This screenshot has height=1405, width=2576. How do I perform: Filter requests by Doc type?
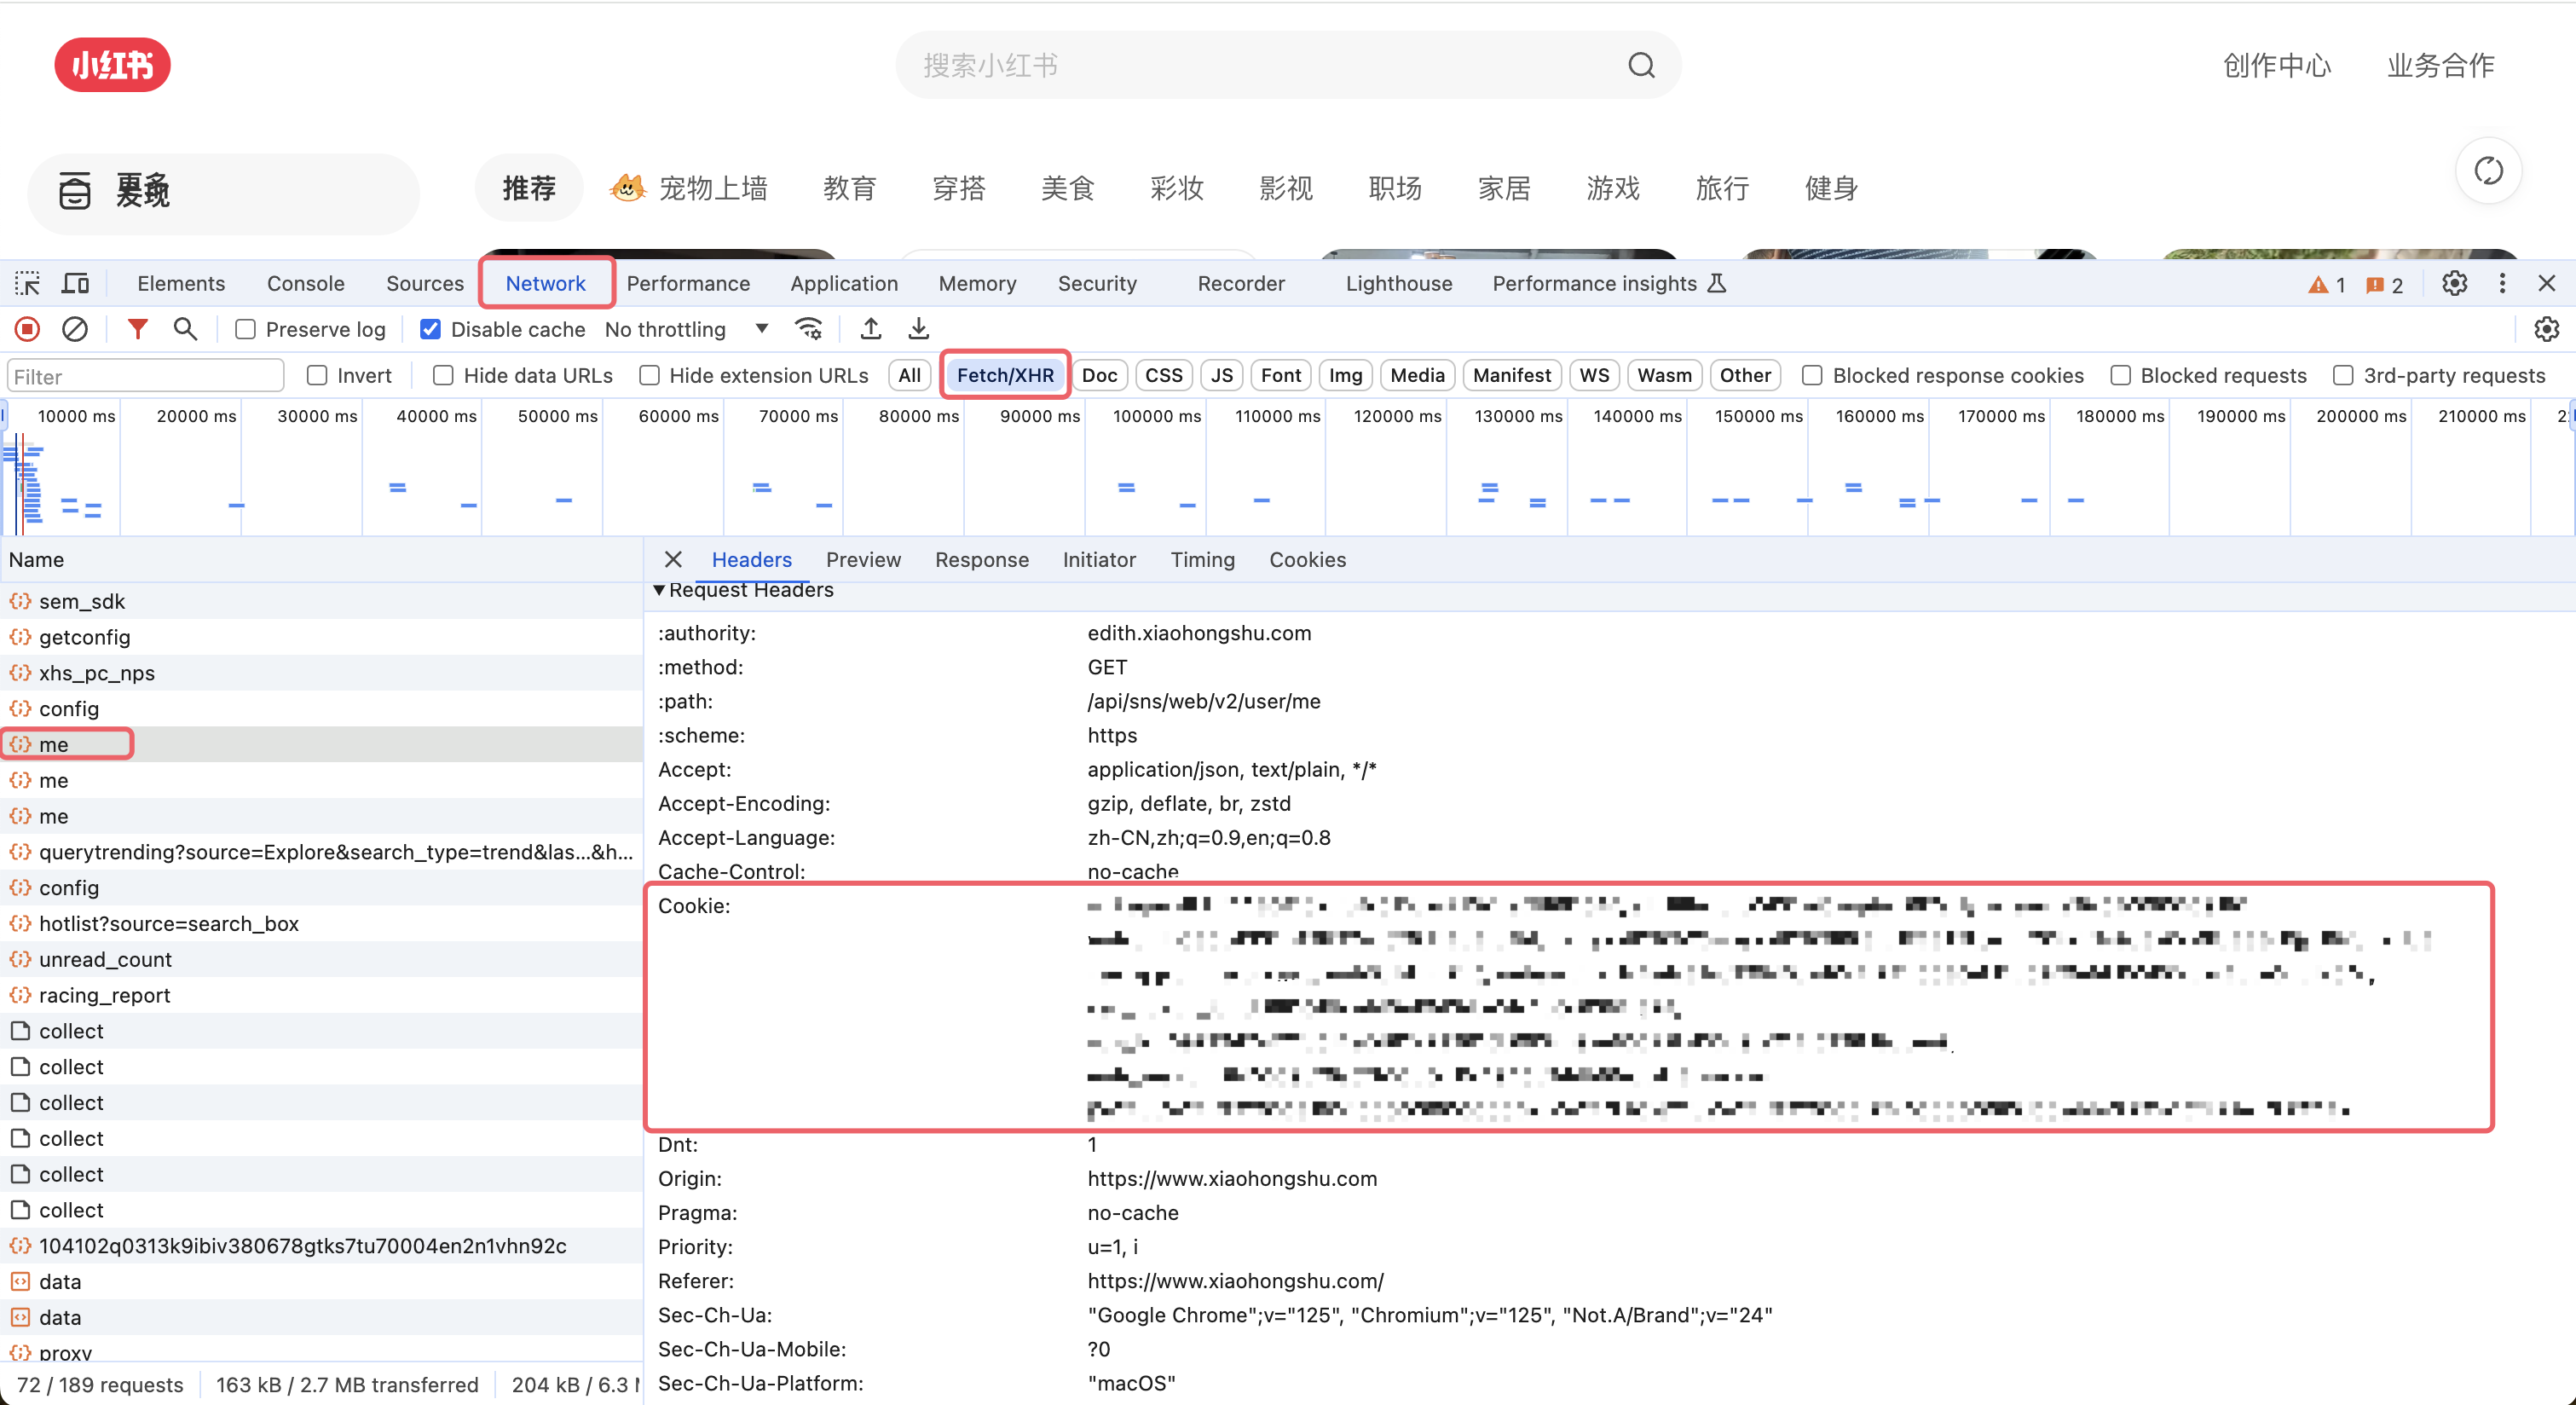tap(1099, 375)
